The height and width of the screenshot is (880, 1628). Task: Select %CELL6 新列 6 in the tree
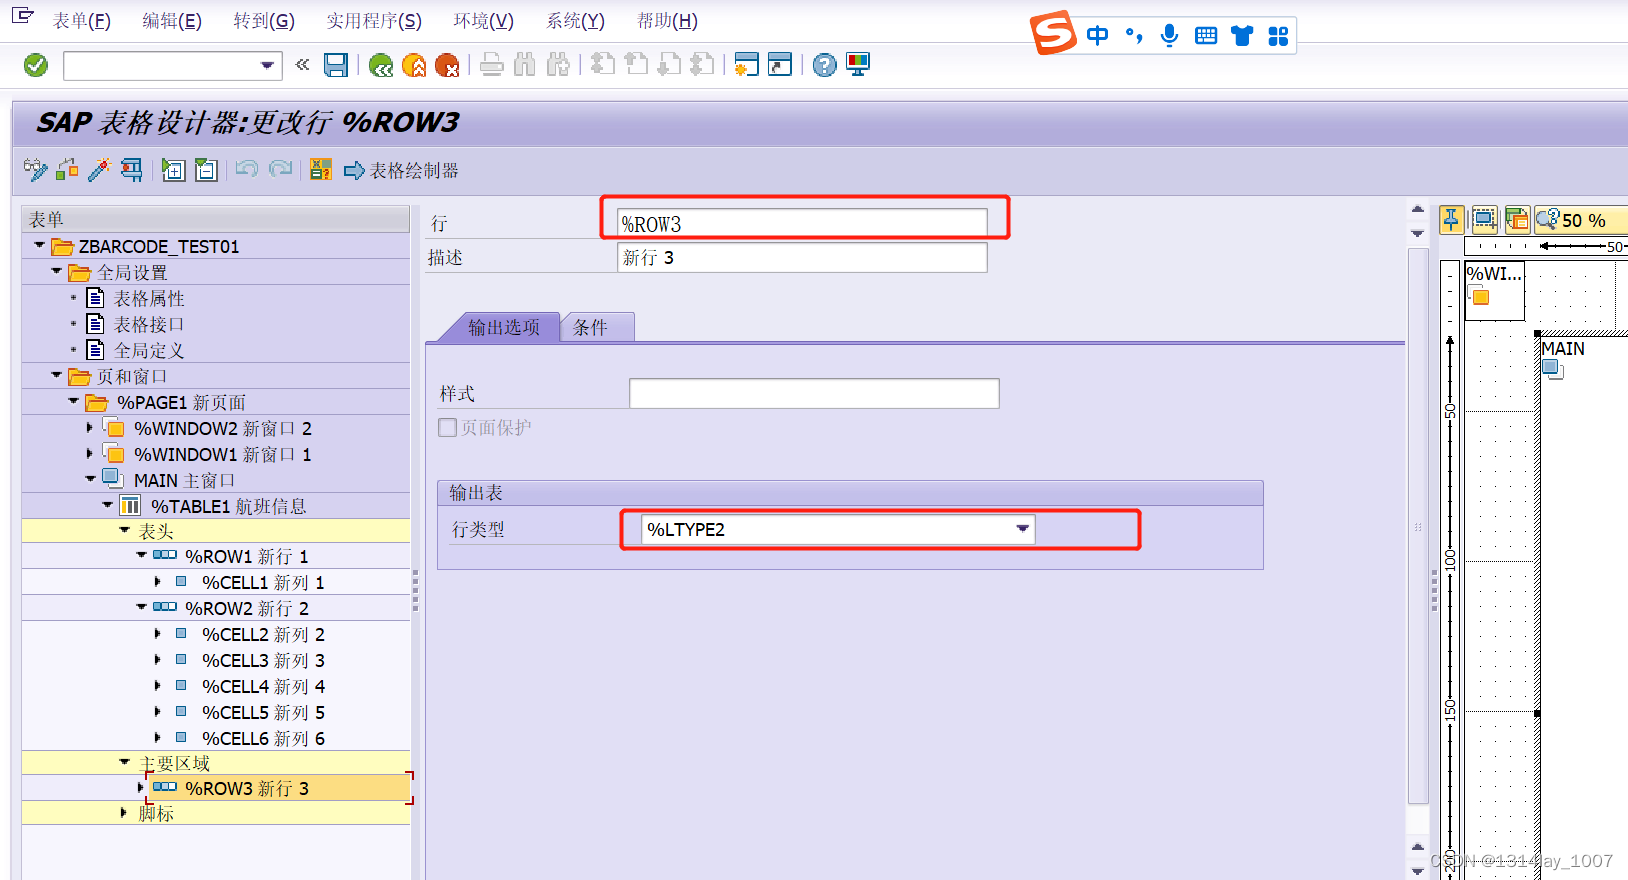(x=263, y=738)
